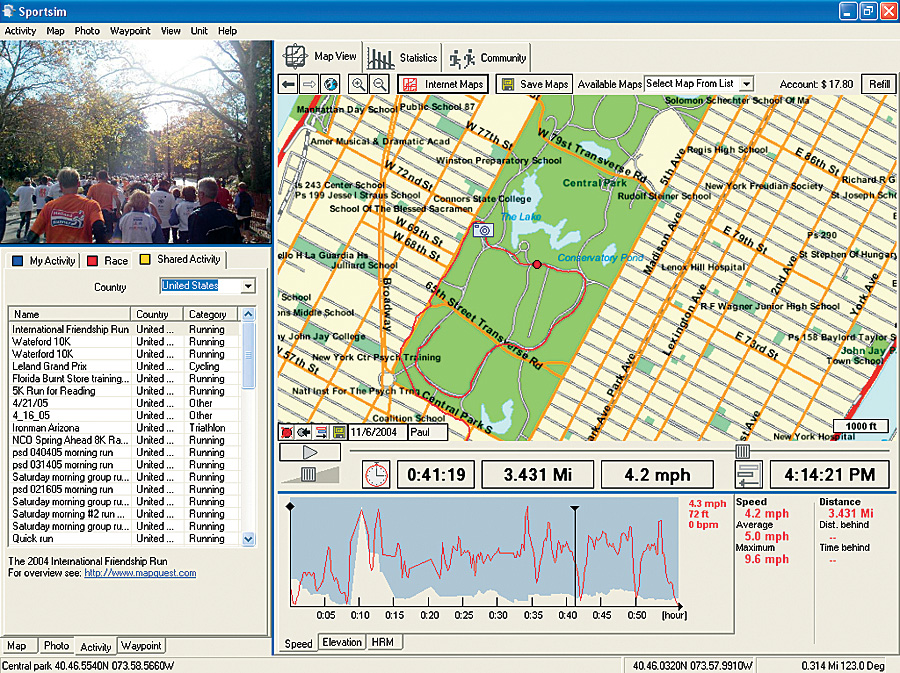Click the activity list scroll down arrow
This screenshot has height=673, width=900.
click(249, 539)
